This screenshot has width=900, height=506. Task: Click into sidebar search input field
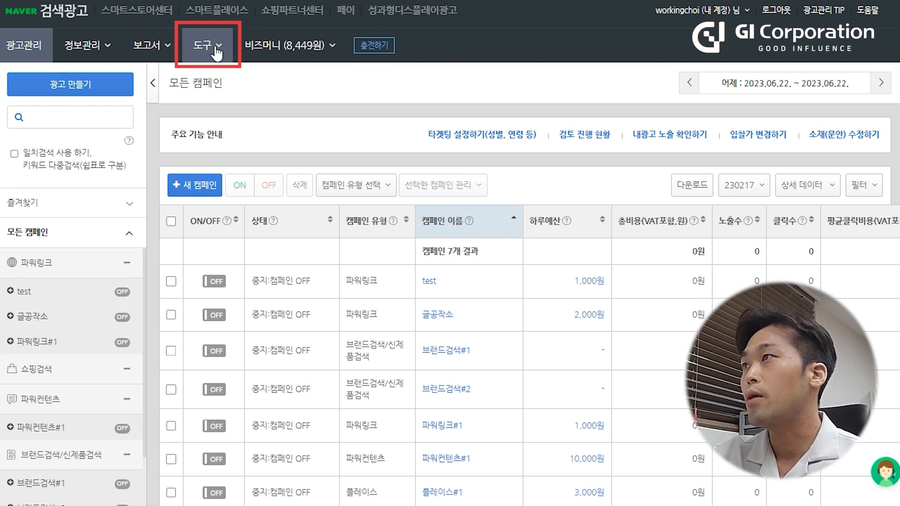70,117
